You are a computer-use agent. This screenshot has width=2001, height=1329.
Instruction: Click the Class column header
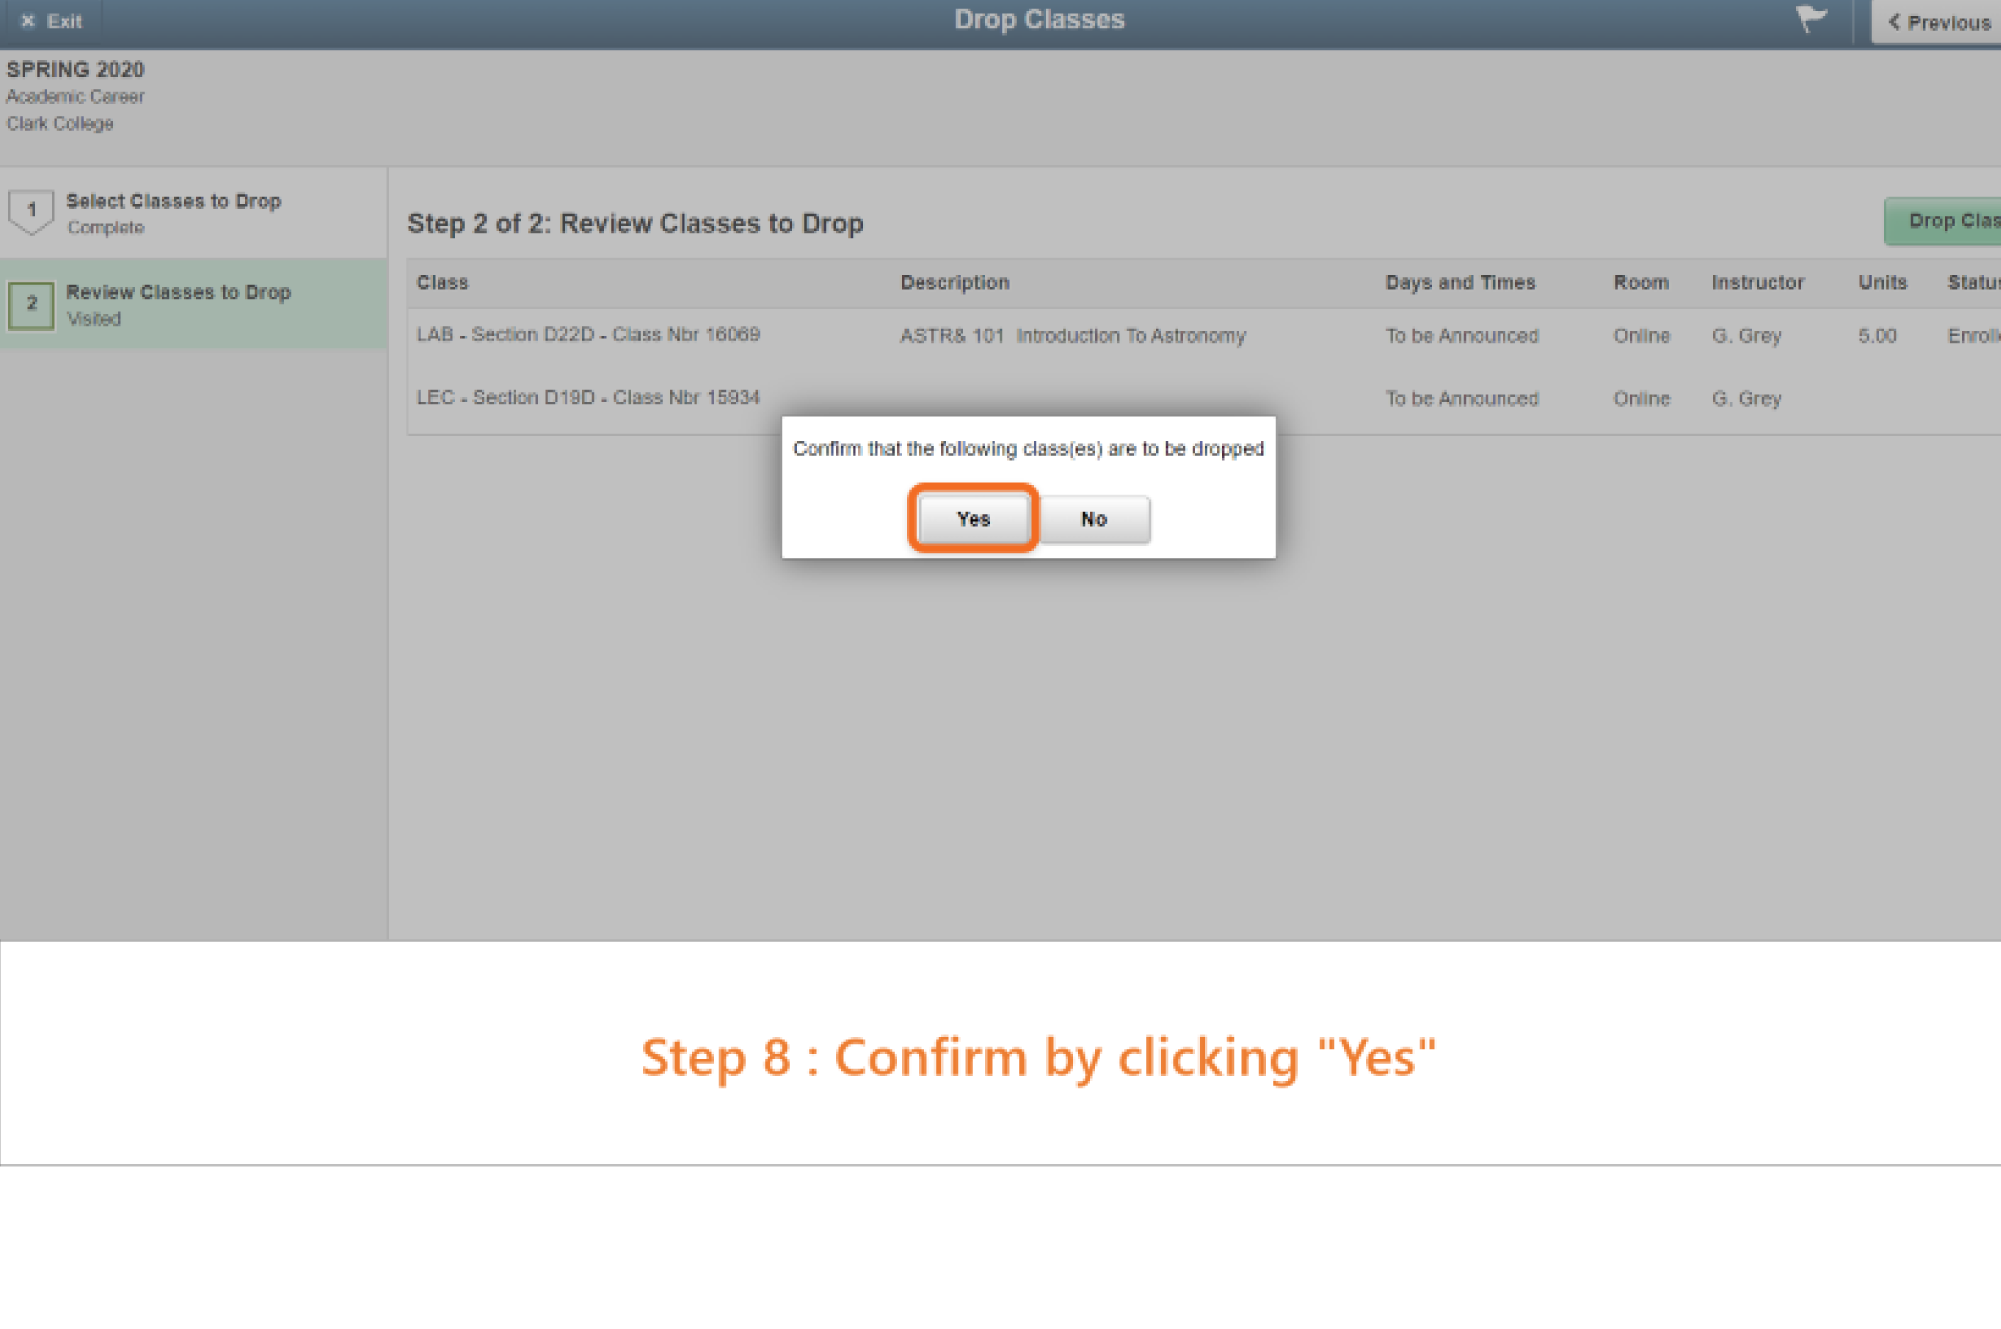coord(442,282)
